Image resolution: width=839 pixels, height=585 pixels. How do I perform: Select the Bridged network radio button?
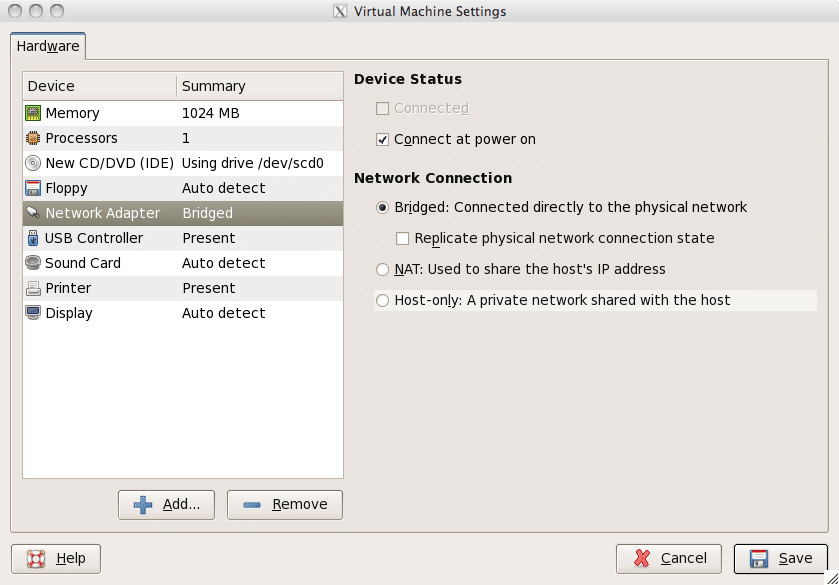tap(382, 207)
